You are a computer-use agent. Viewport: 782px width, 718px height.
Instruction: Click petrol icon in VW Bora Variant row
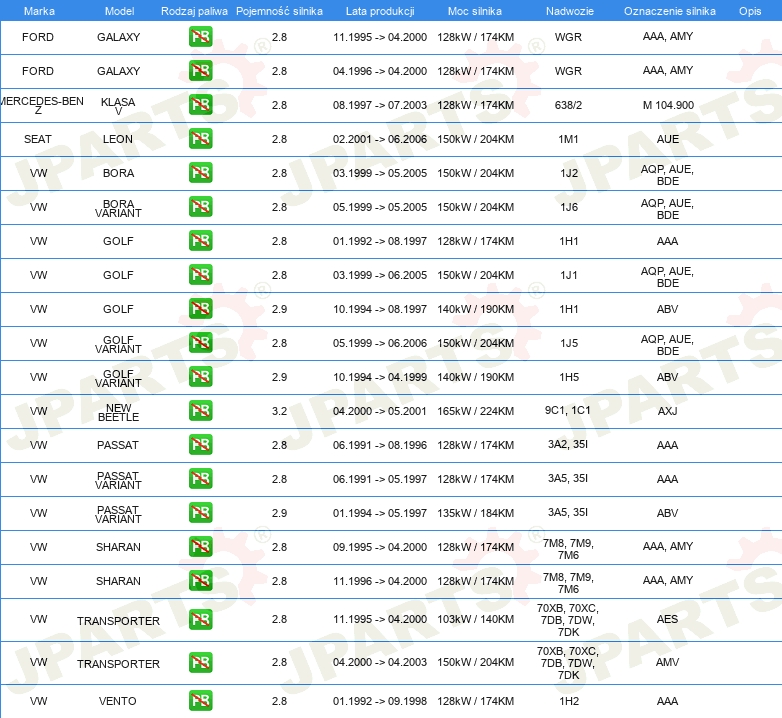pos(200,206)
